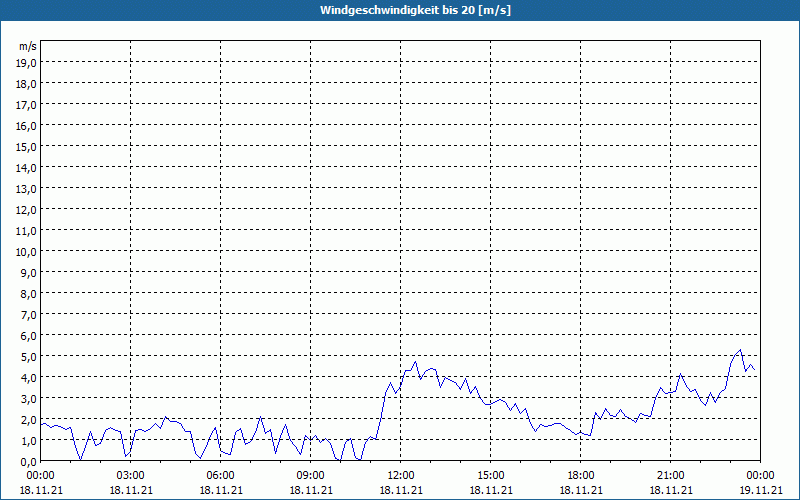Click the 15:00 time label

tap(491, 475)
